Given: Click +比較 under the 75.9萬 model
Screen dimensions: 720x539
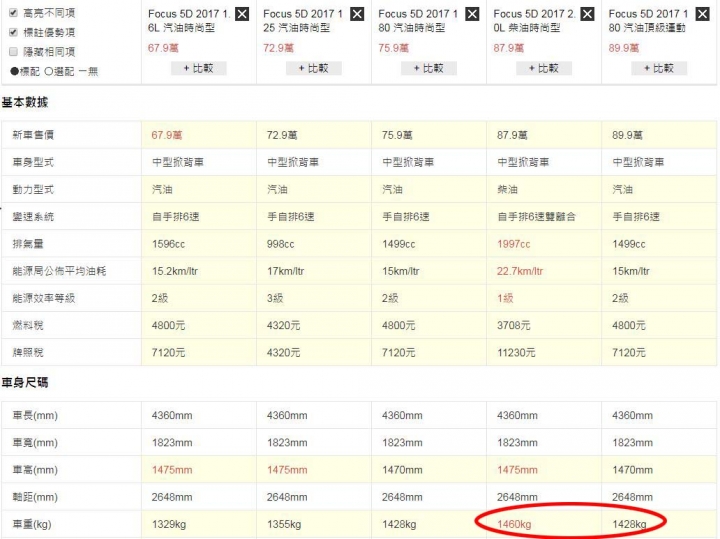Looking at the screenshot, I should [429, 68].
